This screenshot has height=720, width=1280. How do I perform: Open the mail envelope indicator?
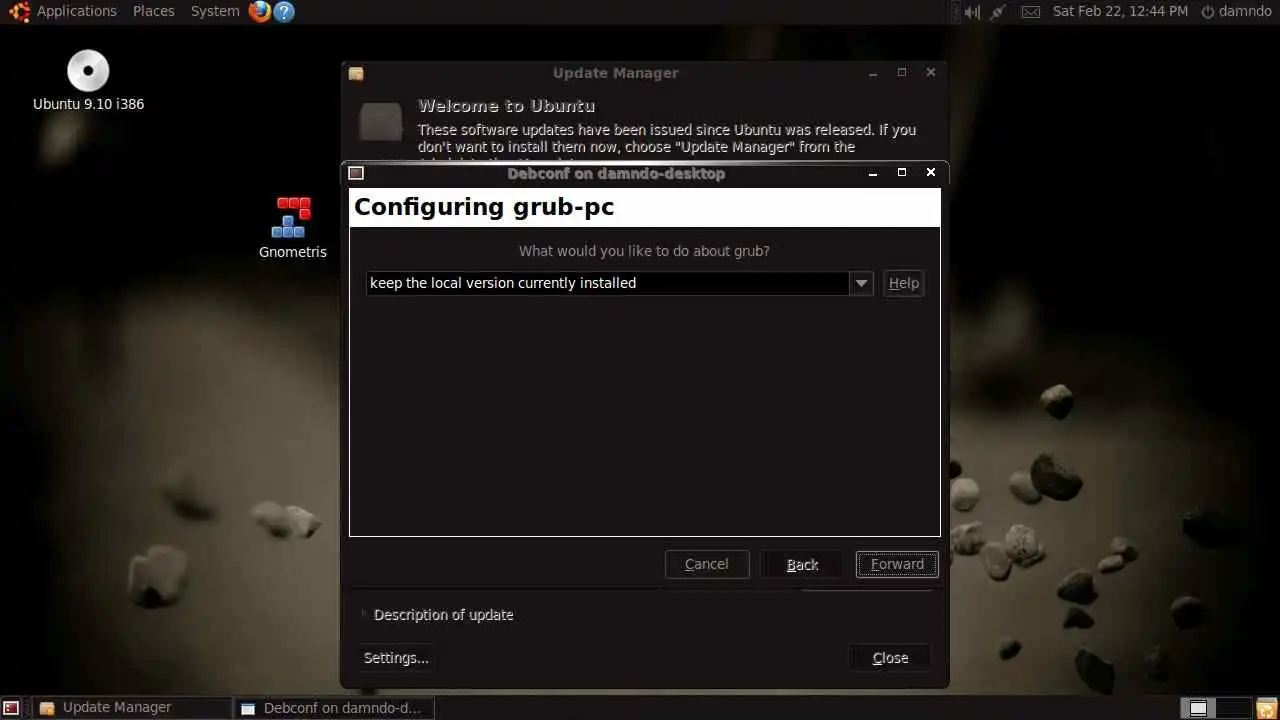(1031, 12)
